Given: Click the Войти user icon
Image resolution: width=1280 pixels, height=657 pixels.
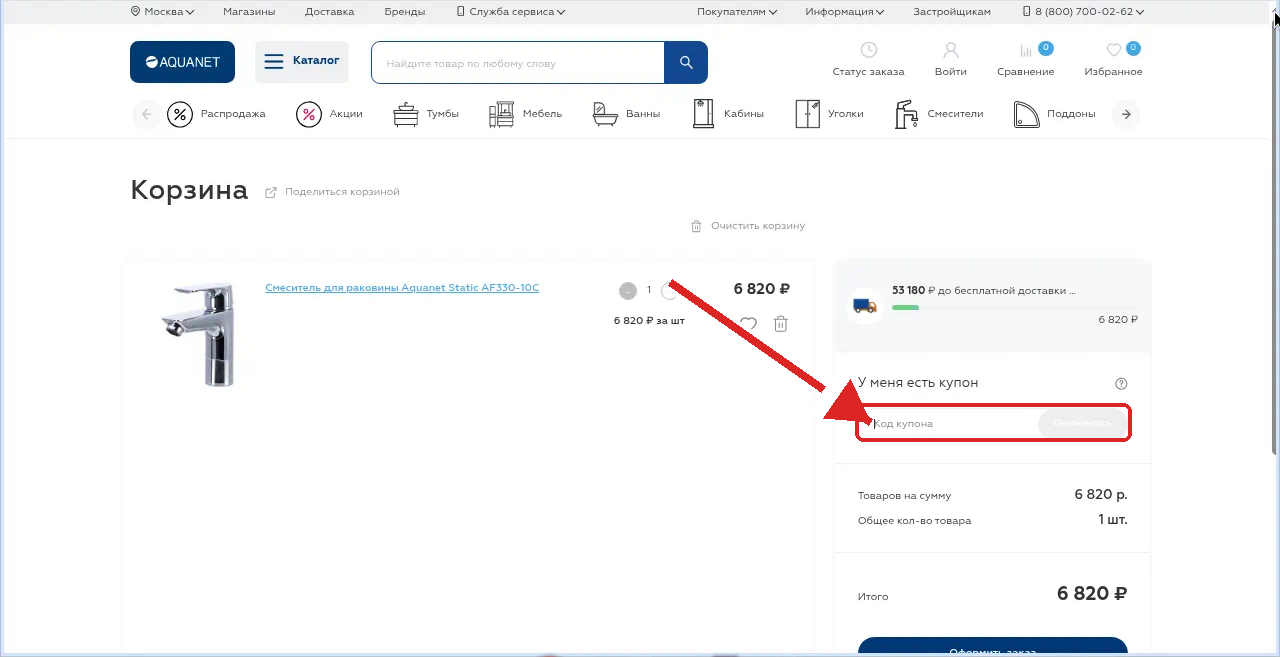Looking at the screenshot, I should point(951,50).
